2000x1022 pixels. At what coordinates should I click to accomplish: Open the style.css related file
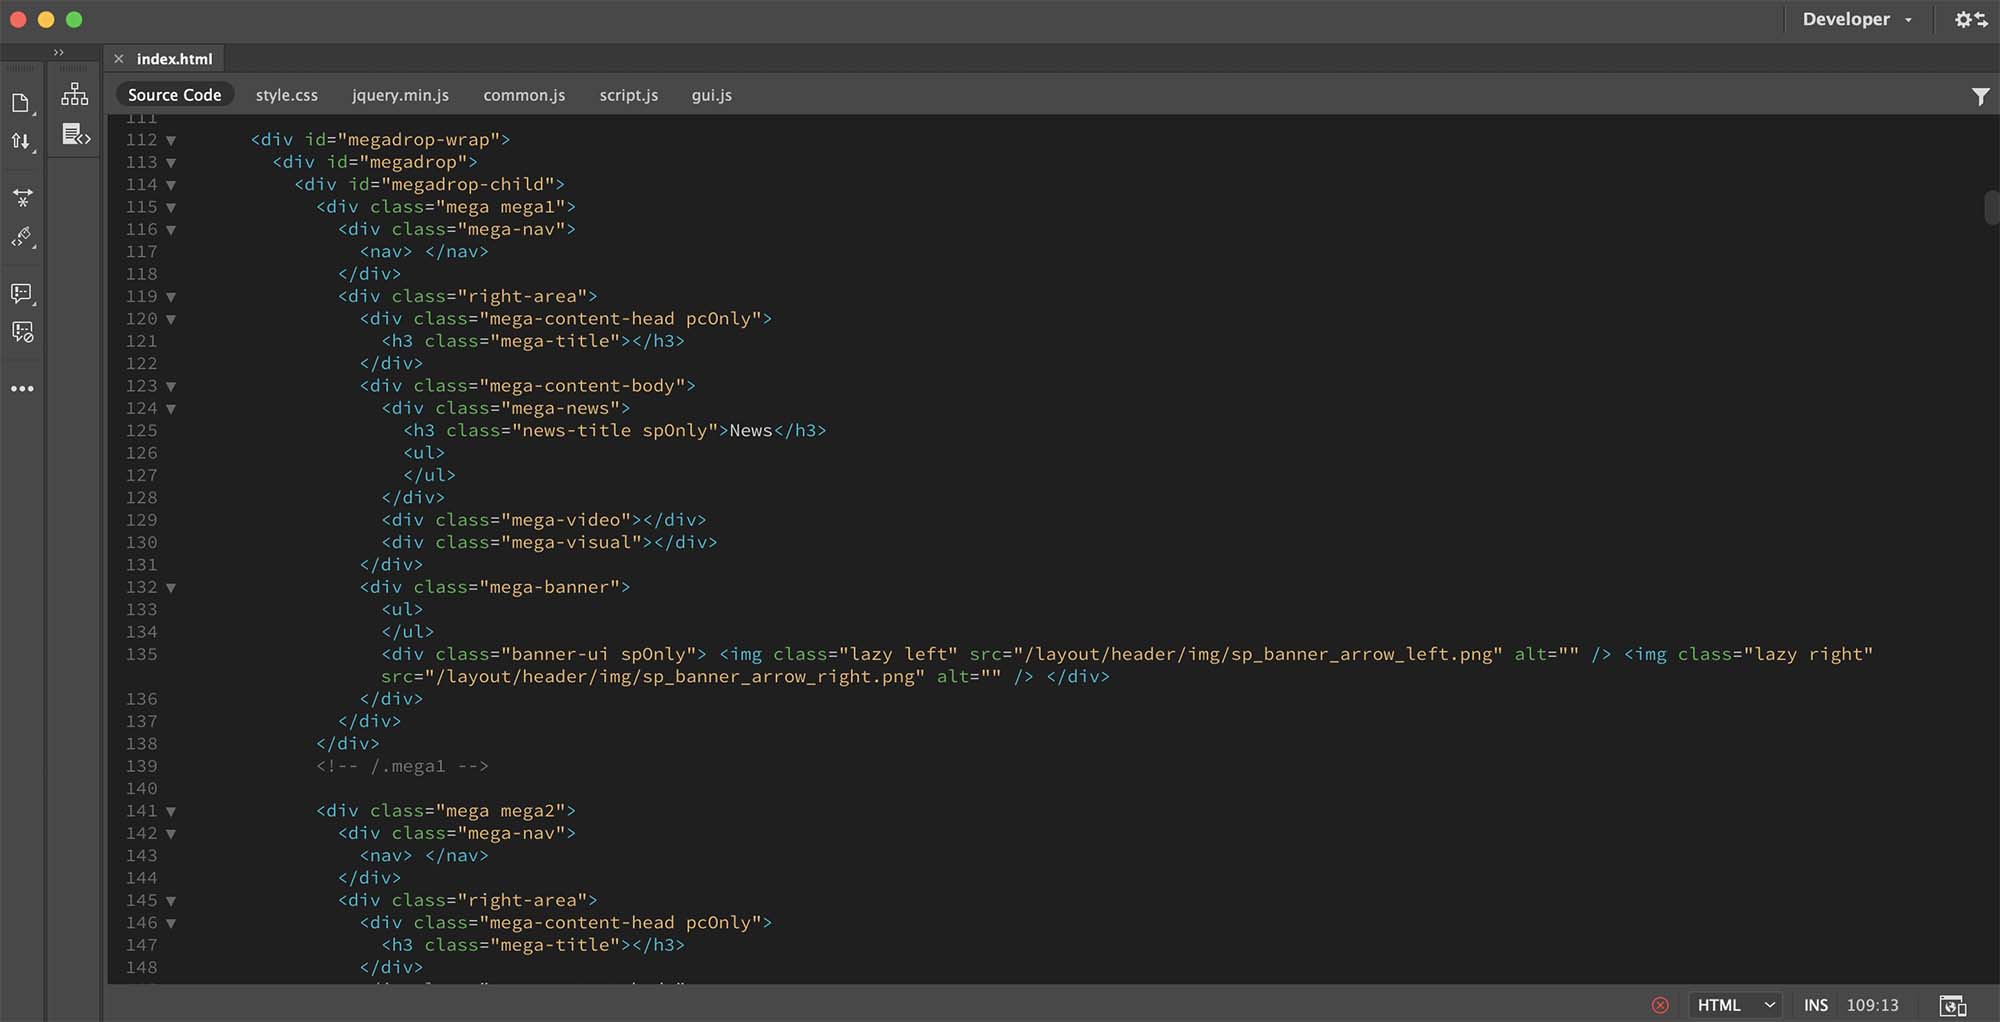pos(286,95)
